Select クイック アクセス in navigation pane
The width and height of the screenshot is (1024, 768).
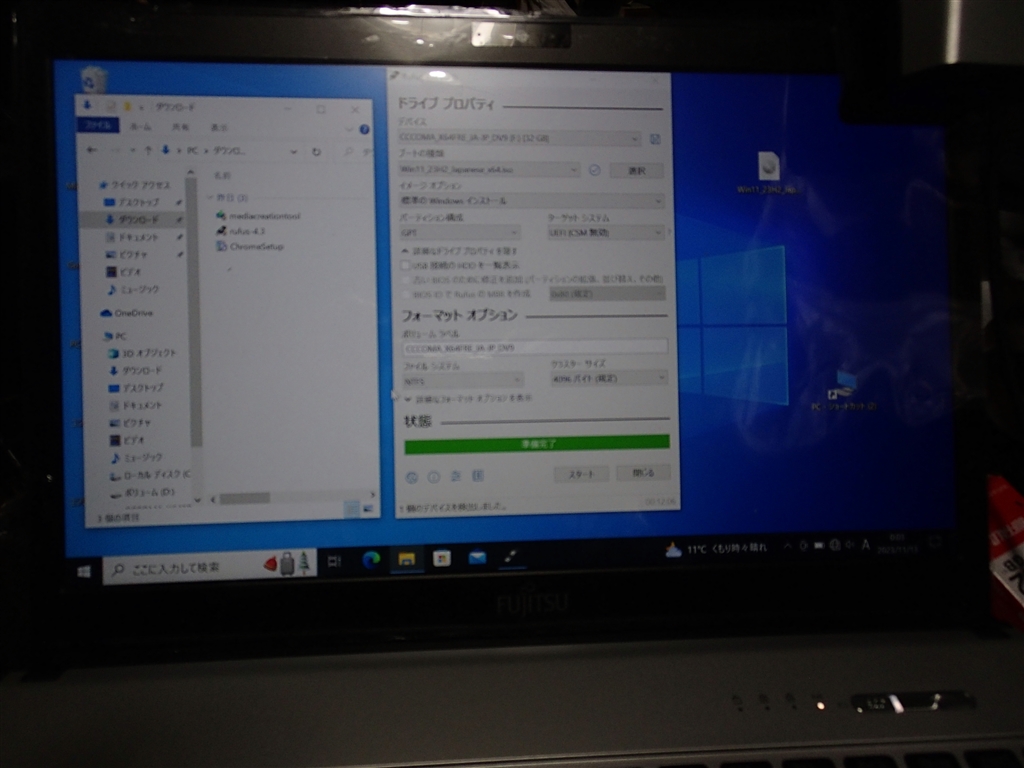click(x=134, y=185)
